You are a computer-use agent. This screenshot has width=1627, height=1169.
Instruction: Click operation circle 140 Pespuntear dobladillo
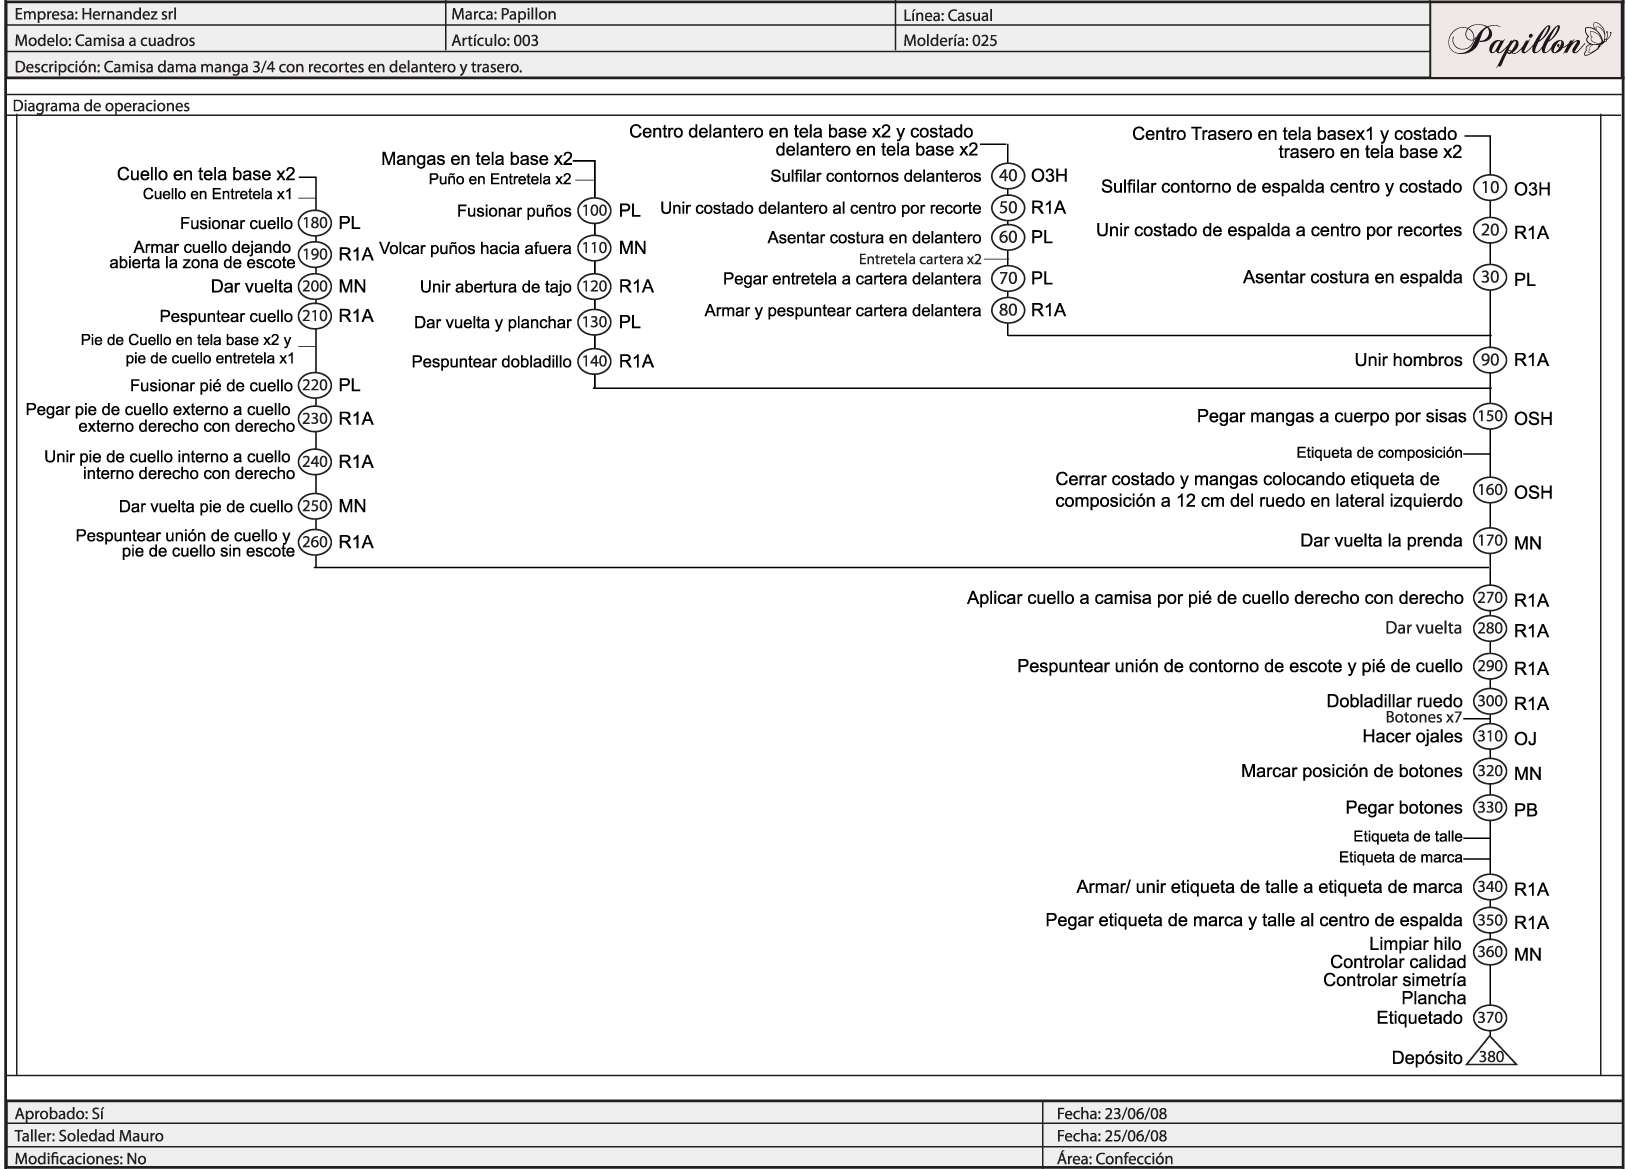pyautogui.click(x=594, y=361)
